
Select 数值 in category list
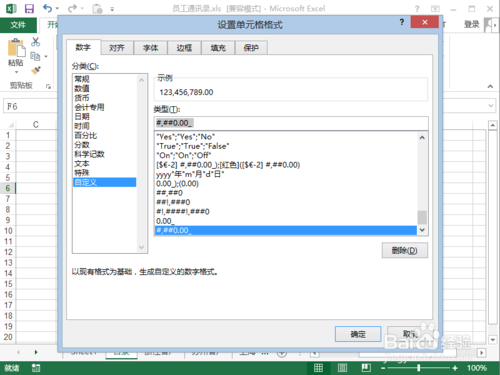[105, 88]
